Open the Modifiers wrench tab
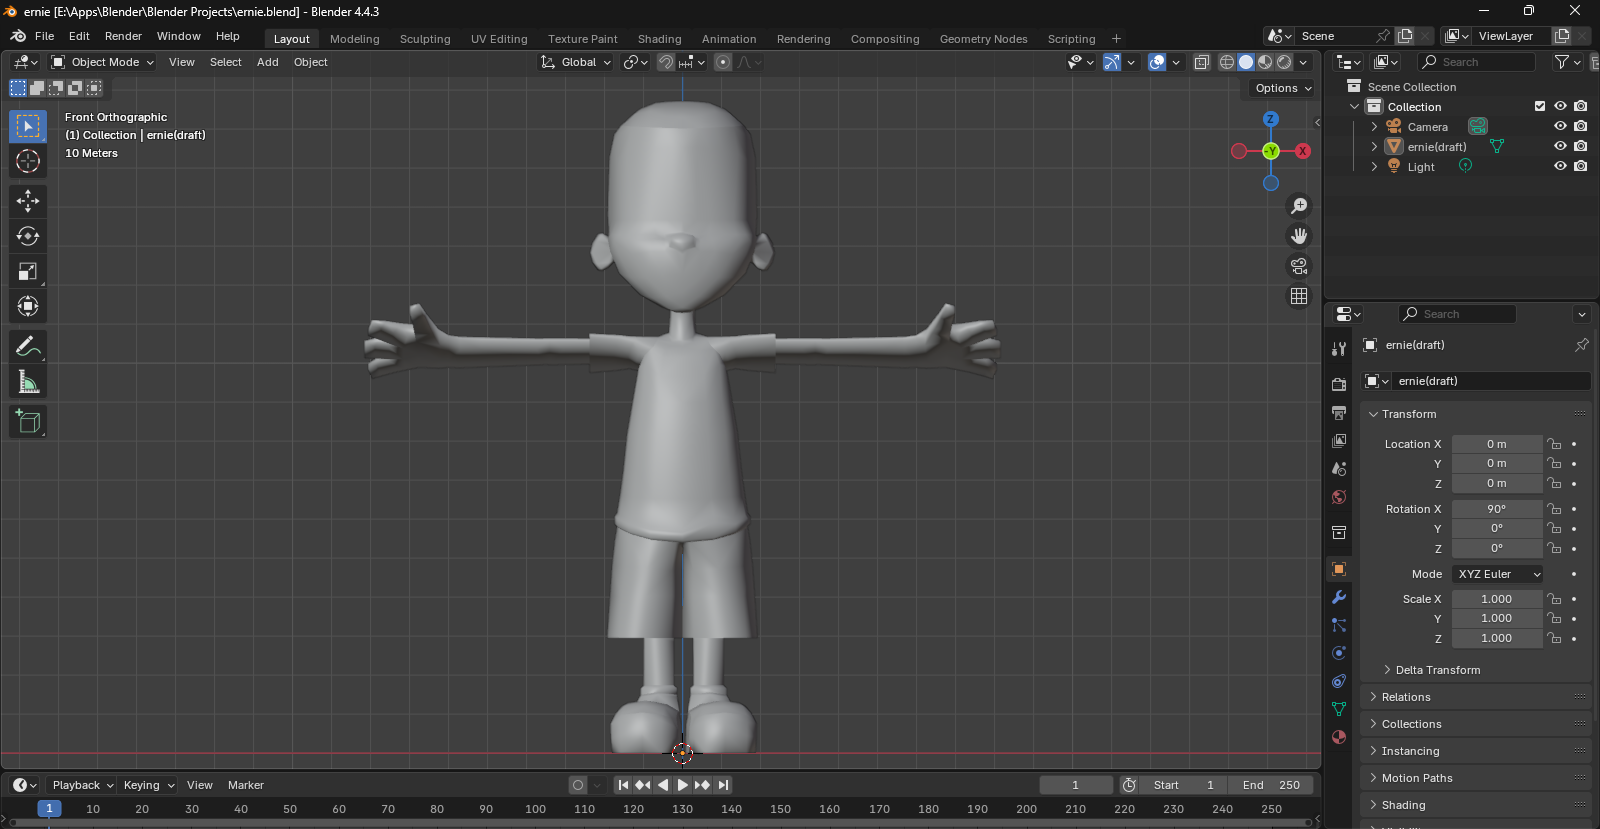 point(1339,597)
